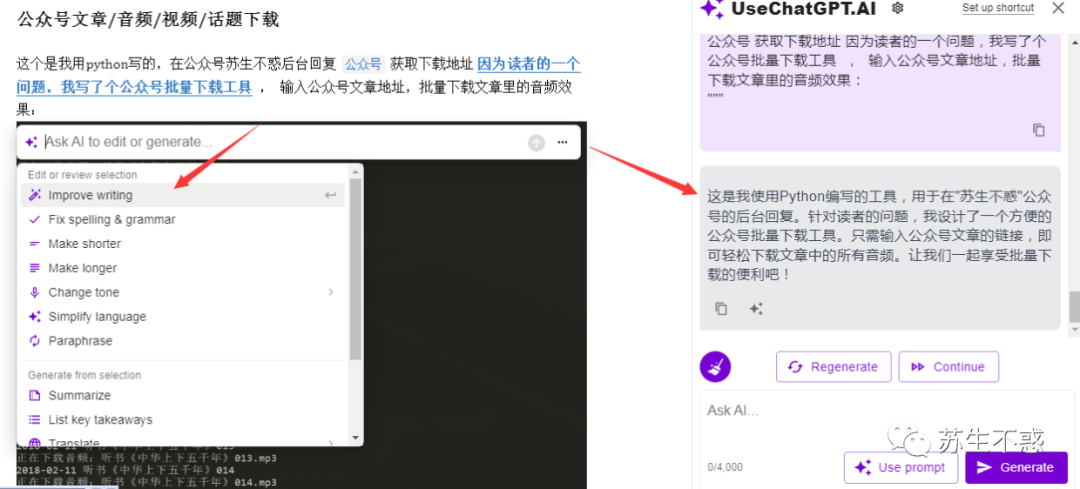Click the purple clear chat broom button

[x=715, y=366]
